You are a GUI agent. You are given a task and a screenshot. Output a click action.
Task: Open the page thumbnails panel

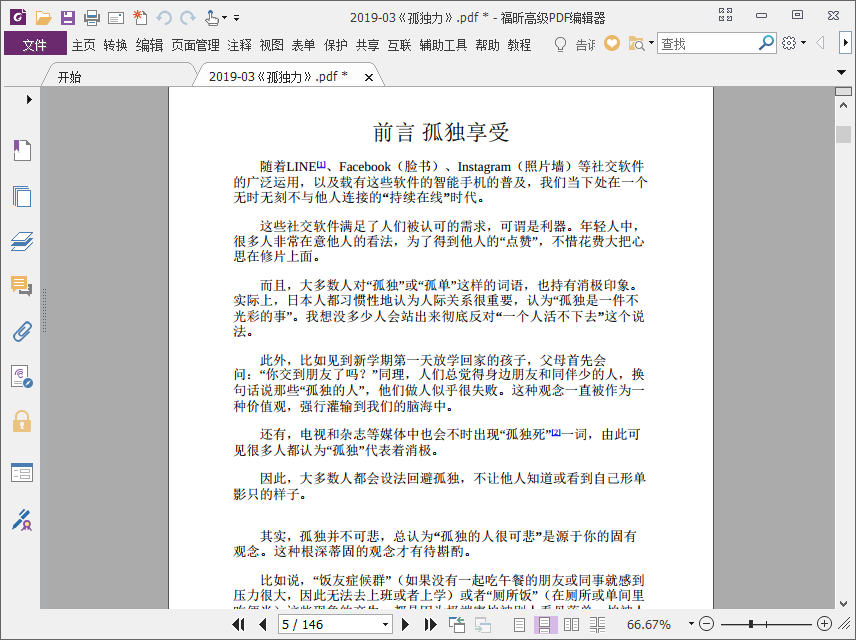coord(22,196)
